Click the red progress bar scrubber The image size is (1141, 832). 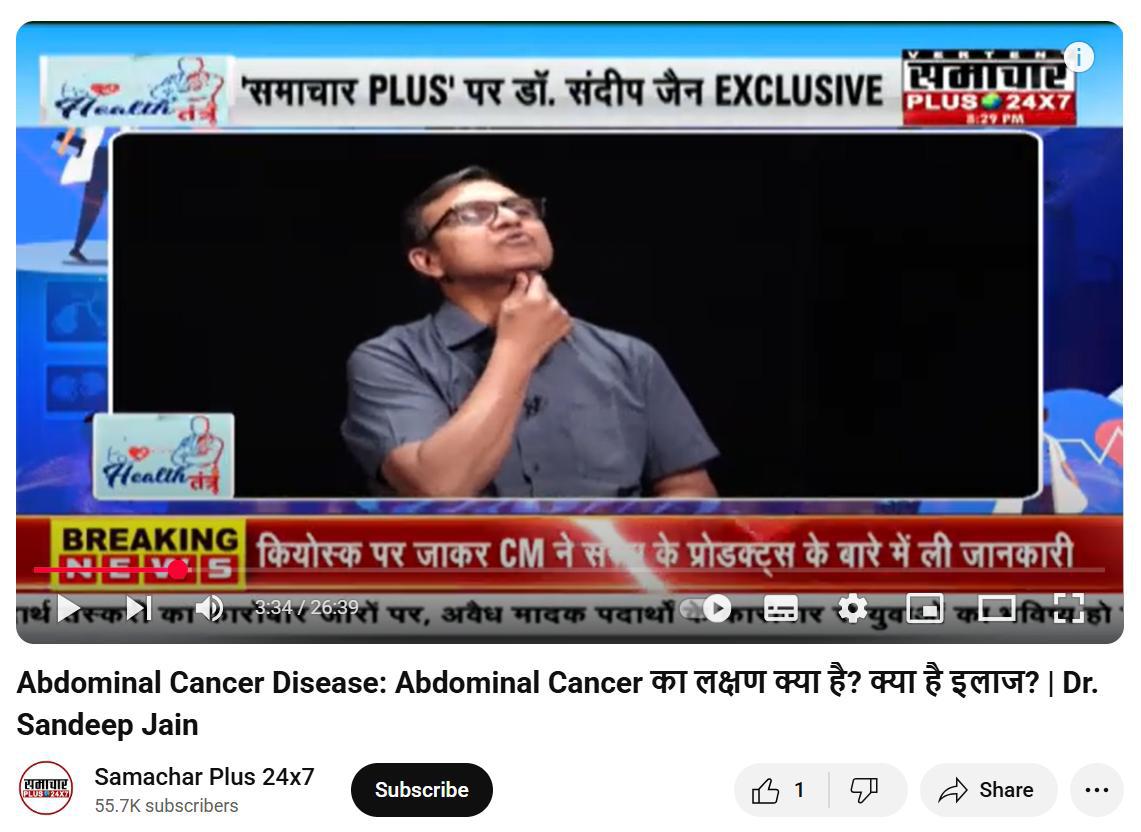(x=178, y=569)
